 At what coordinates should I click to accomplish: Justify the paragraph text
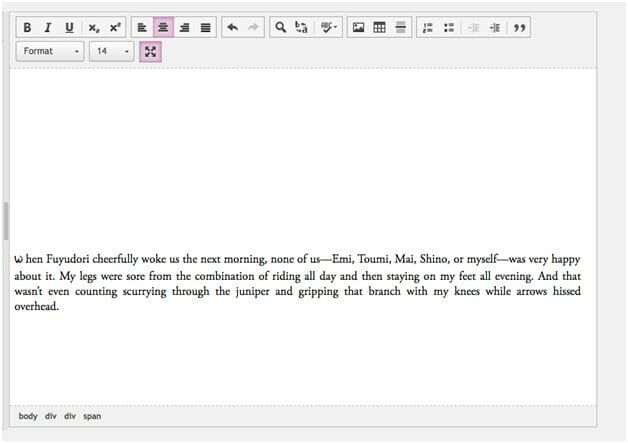click(x=205, y=28)
